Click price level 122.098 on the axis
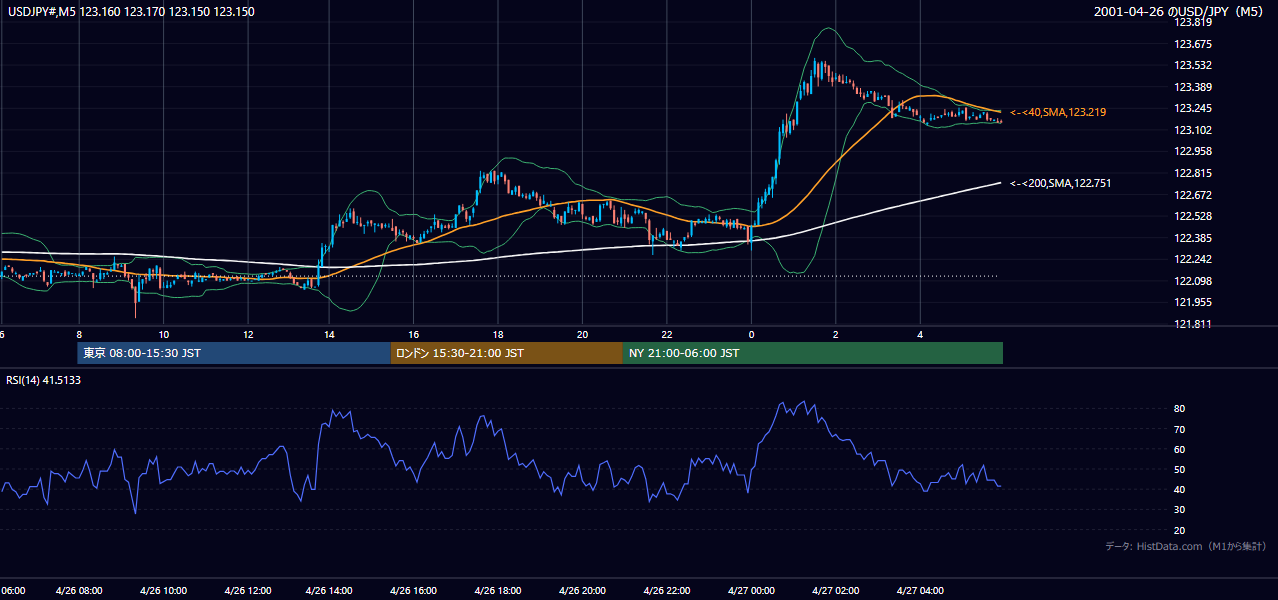1278x600 pixels. click(1193, 281)
